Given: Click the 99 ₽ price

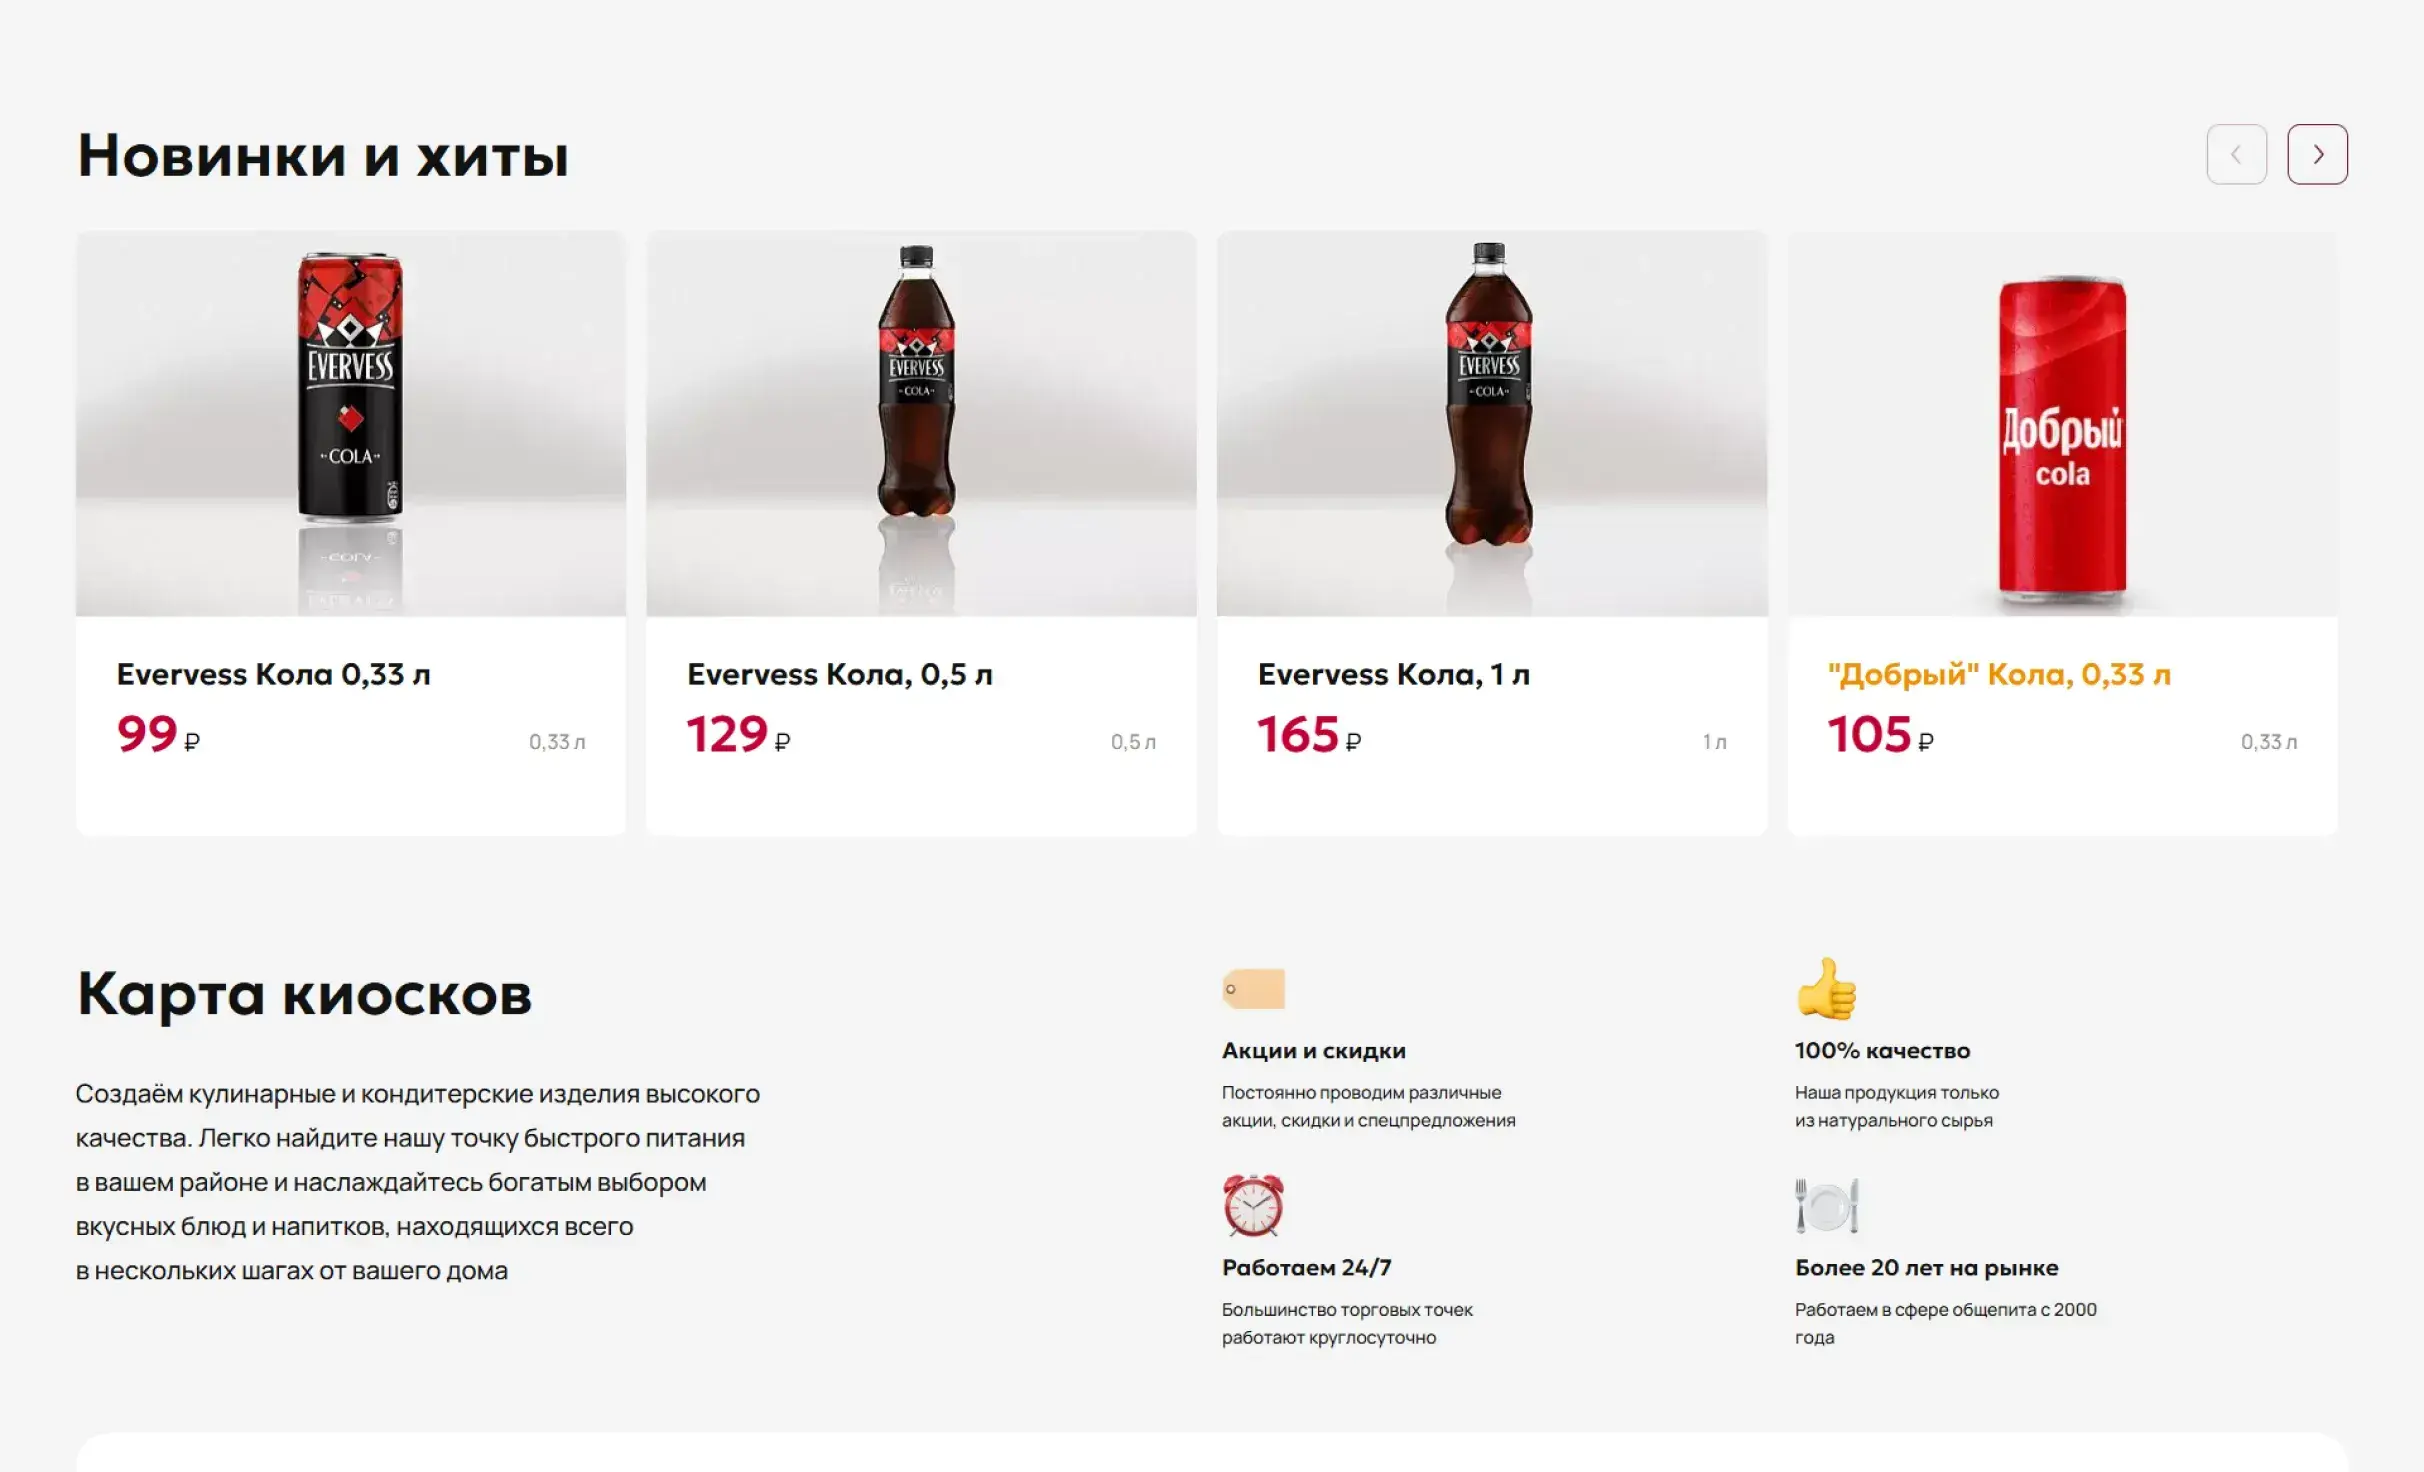Looking at the screenshot, I should coord(158,735).
